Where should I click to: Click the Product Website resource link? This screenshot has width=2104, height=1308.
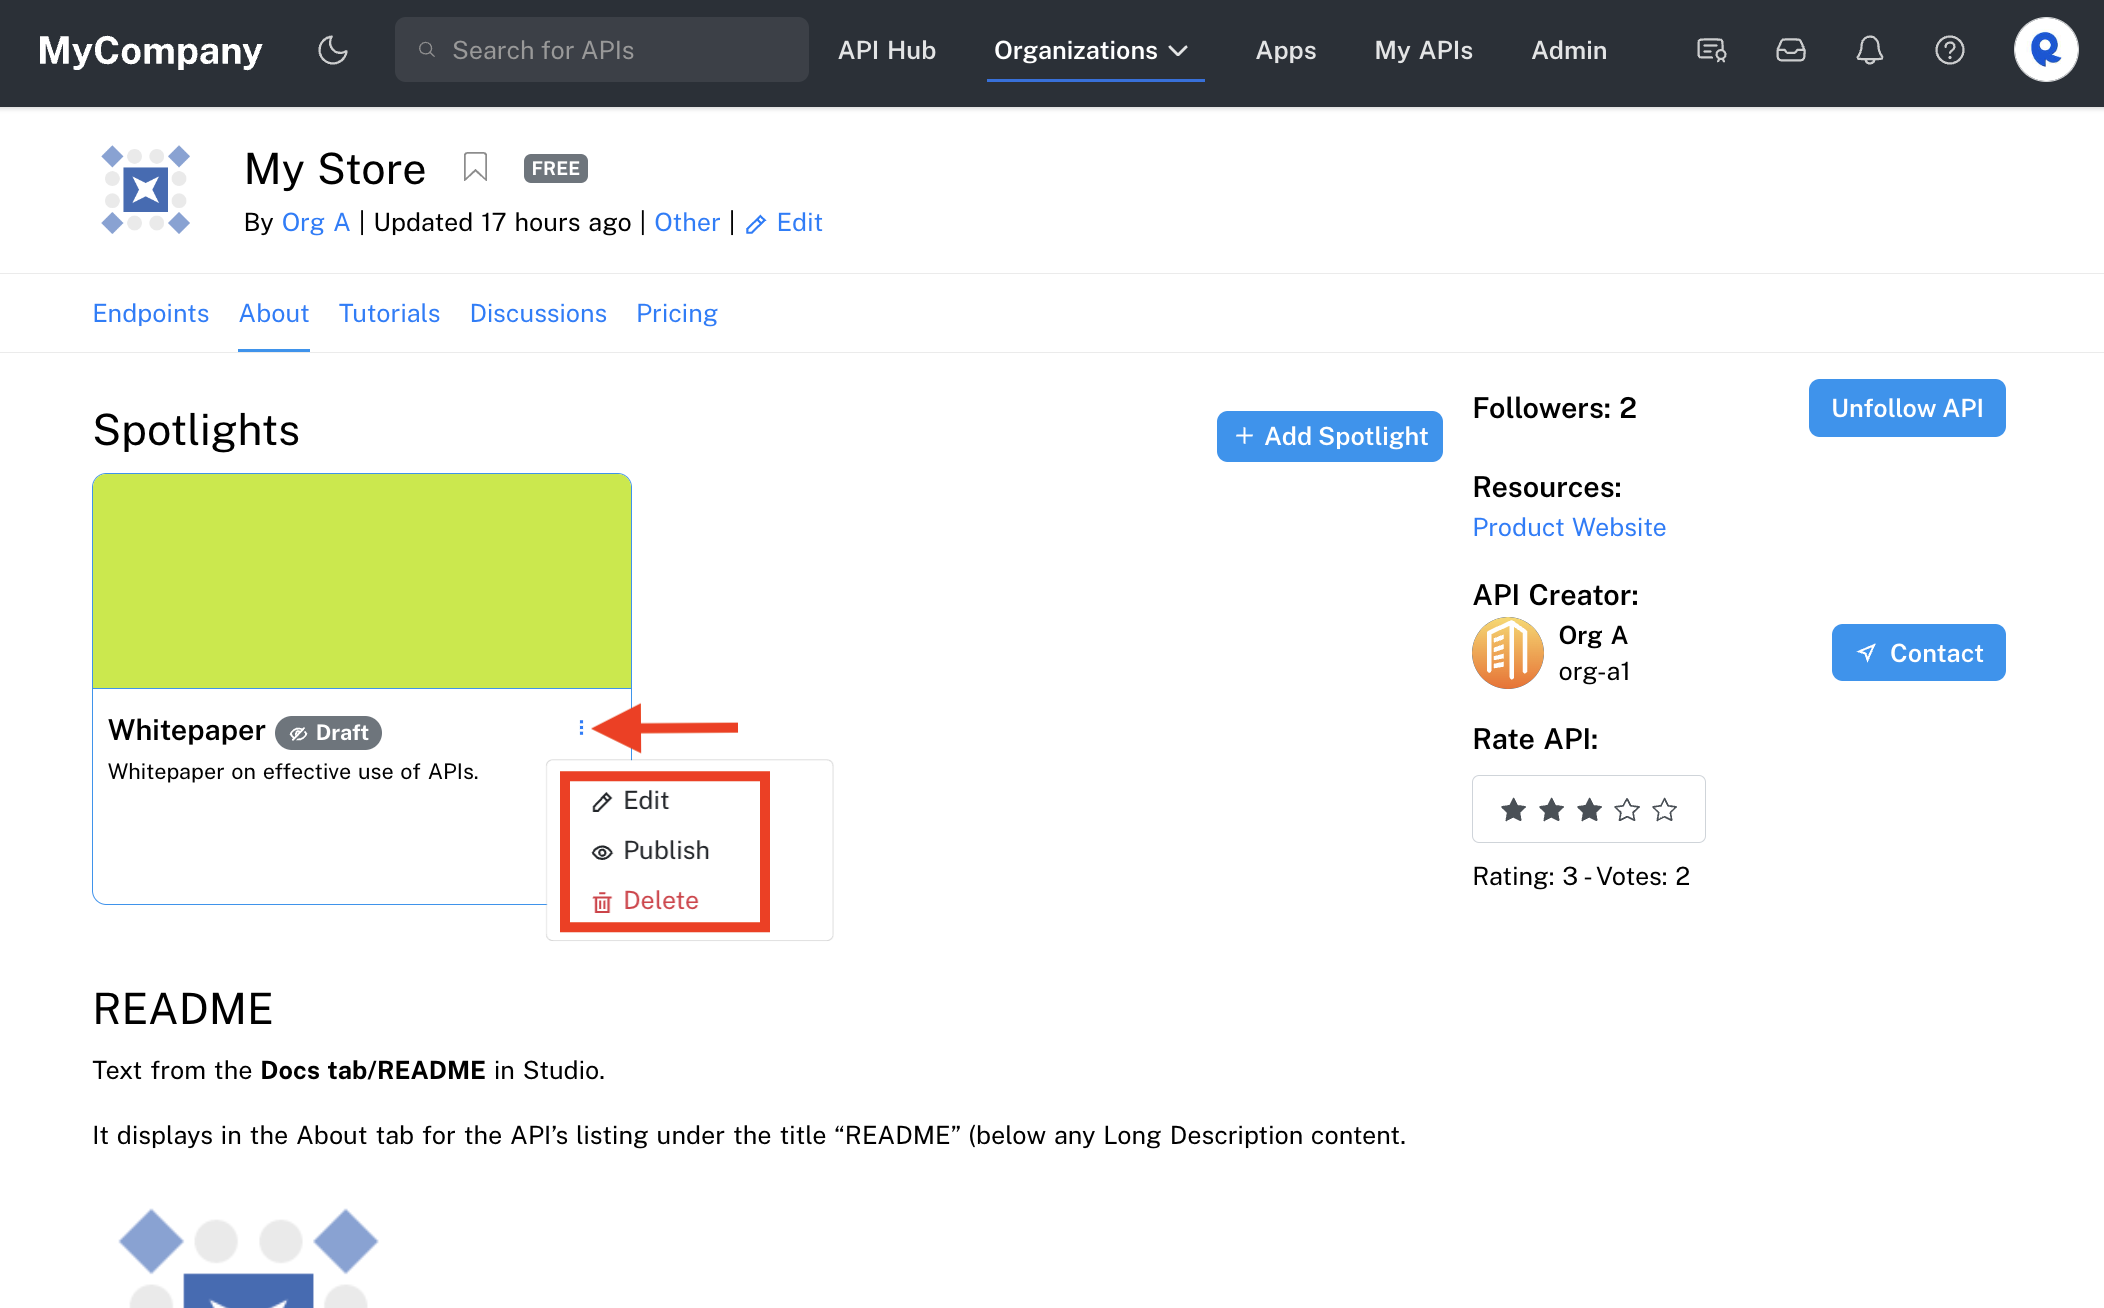pyautogui.click(x=1569, y=526)
